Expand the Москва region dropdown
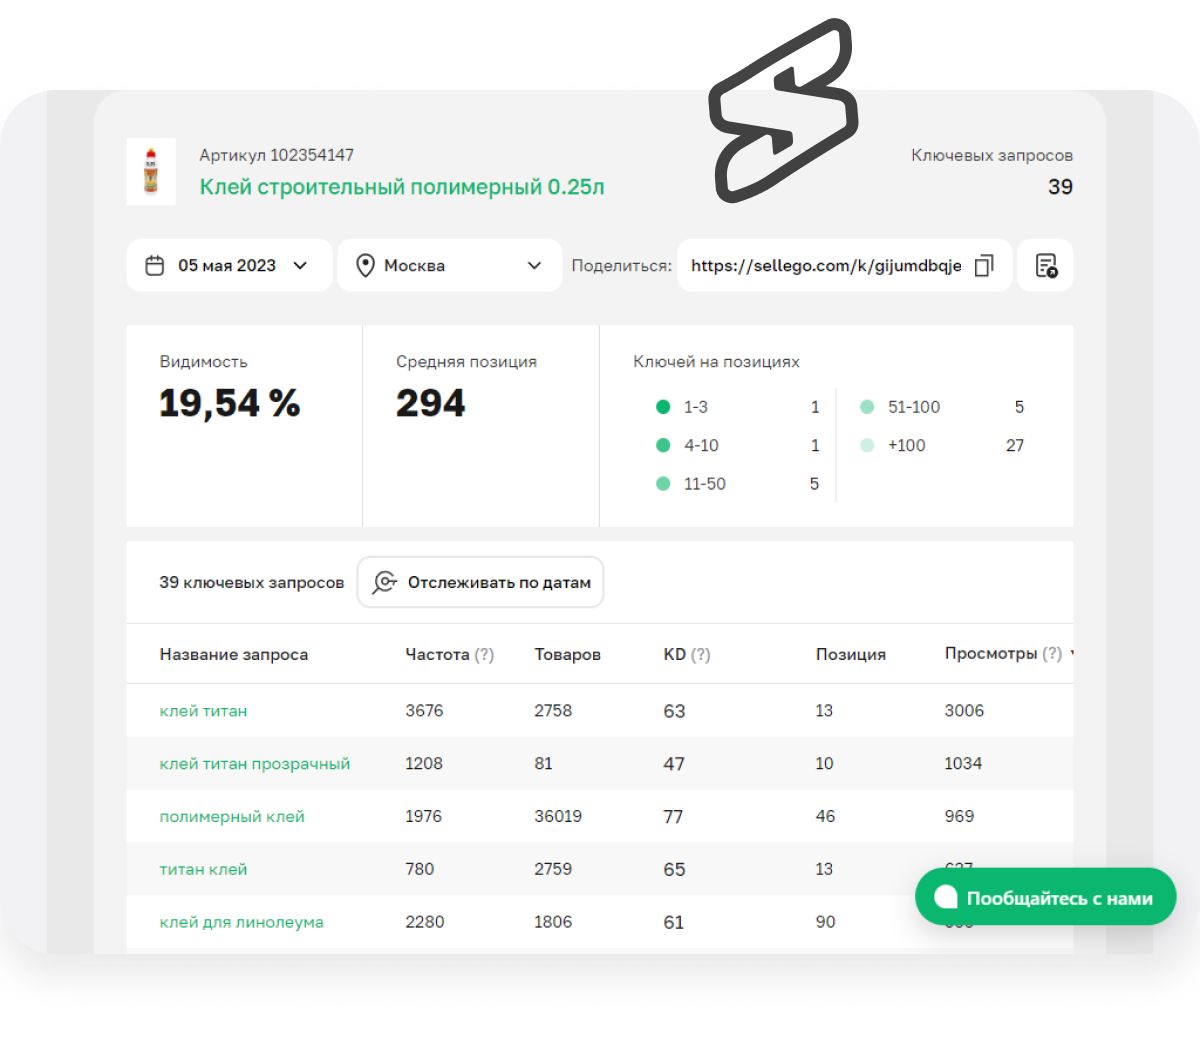The width and height of the screenshot is (1200, 1050). pos(449,266)
